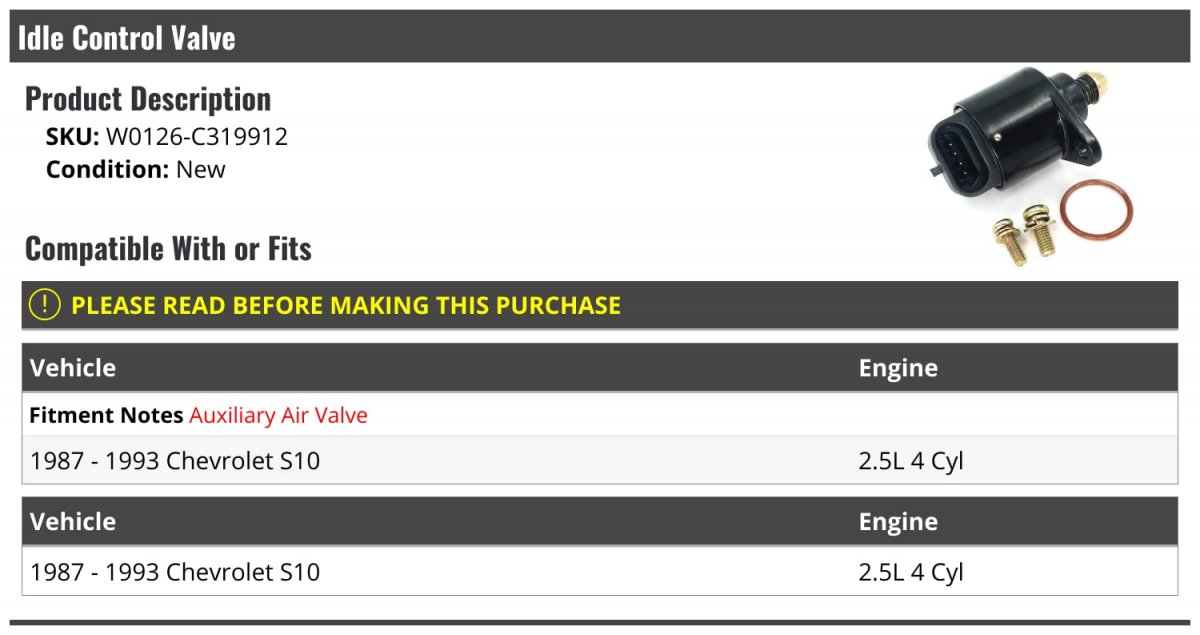
Task: Click the Fitment Notes label
Action: coord(106,415)
